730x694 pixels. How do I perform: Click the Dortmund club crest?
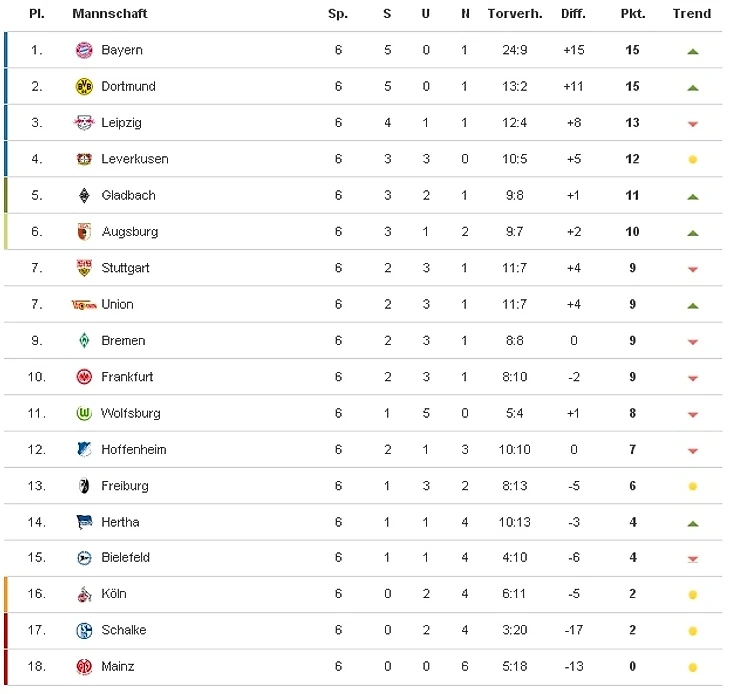pos(84,87)
